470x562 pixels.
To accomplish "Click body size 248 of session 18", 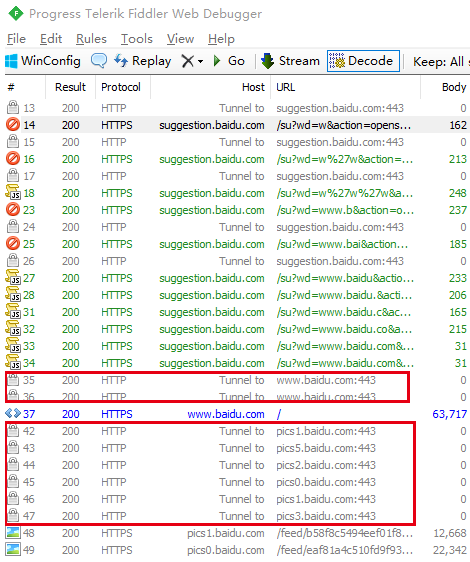I will point(457,193).
